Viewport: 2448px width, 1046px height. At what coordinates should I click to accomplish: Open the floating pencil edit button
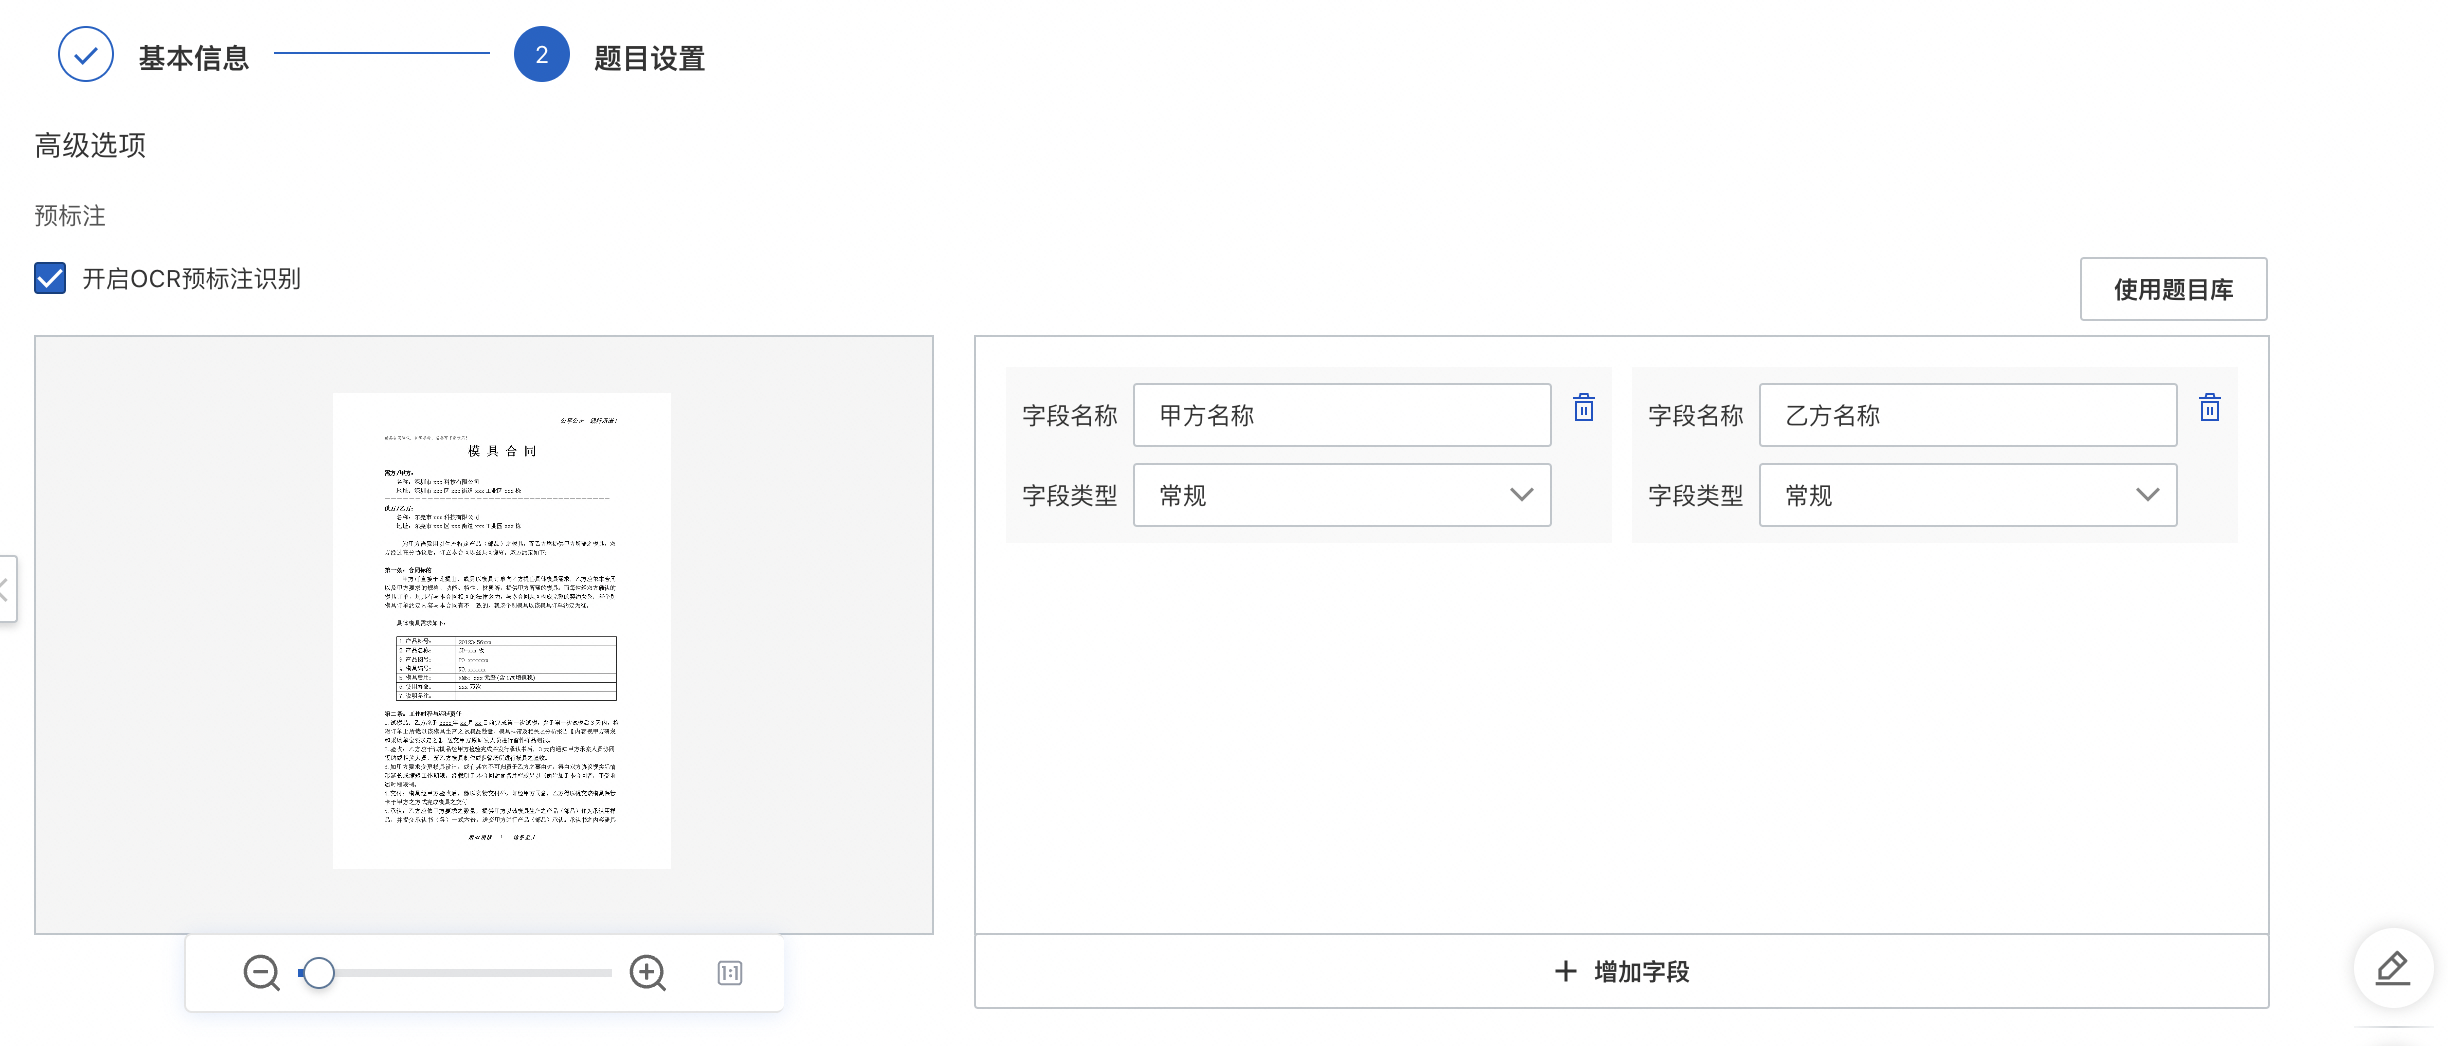(2392, 968)
